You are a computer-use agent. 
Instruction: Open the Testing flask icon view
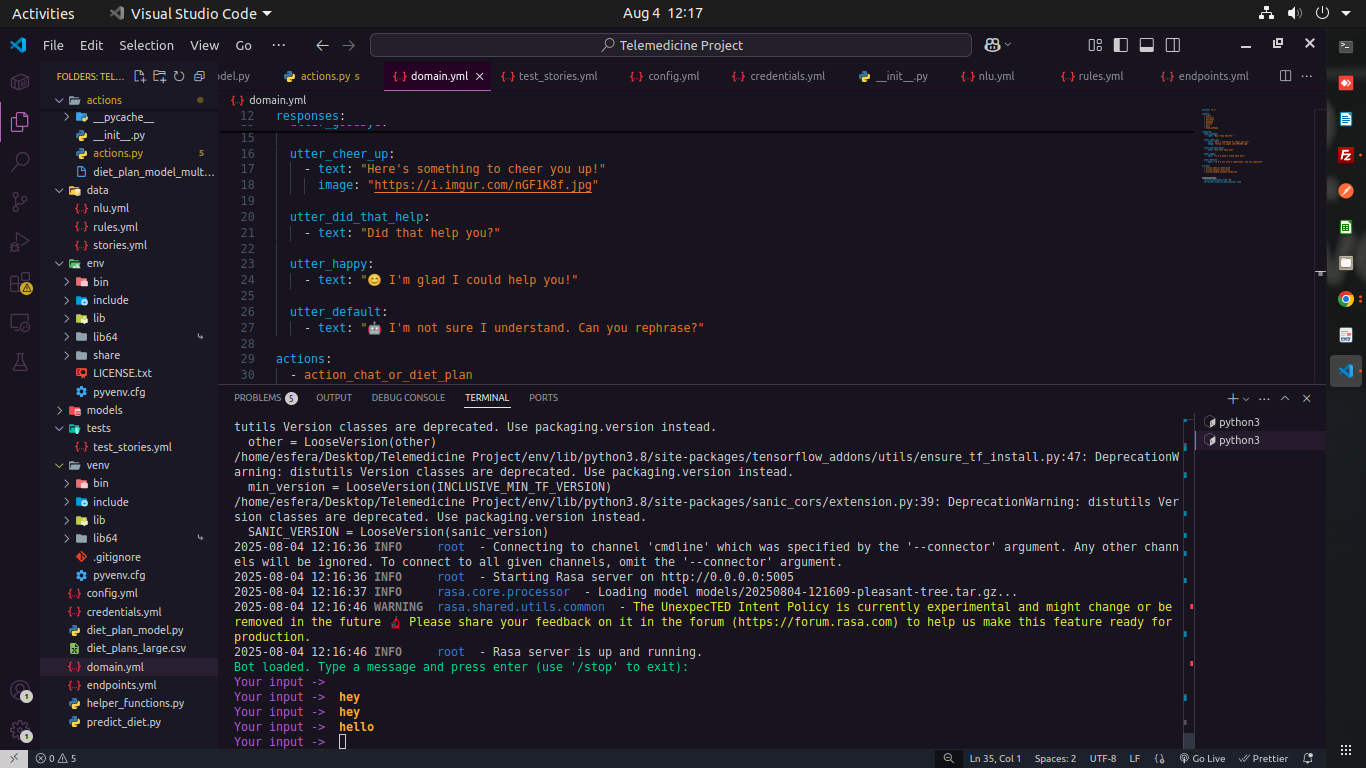pos(19,362)
